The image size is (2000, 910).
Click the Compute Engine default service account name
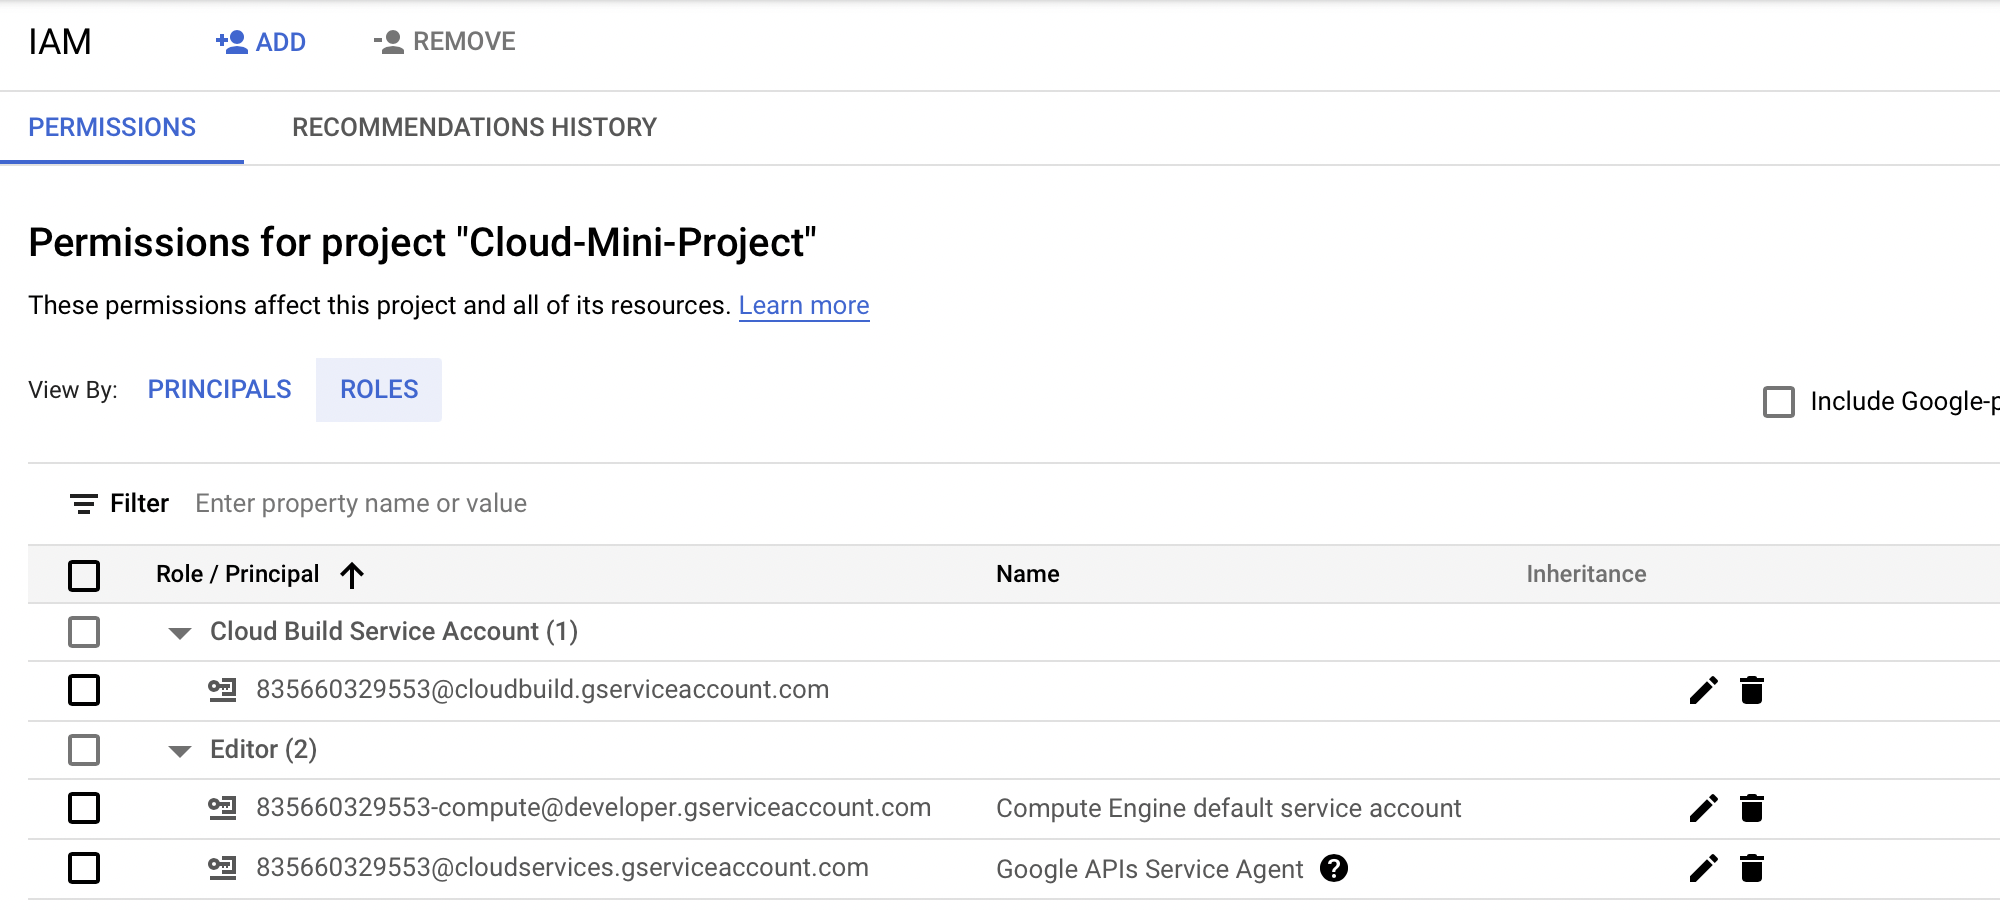coord(1229,808)
